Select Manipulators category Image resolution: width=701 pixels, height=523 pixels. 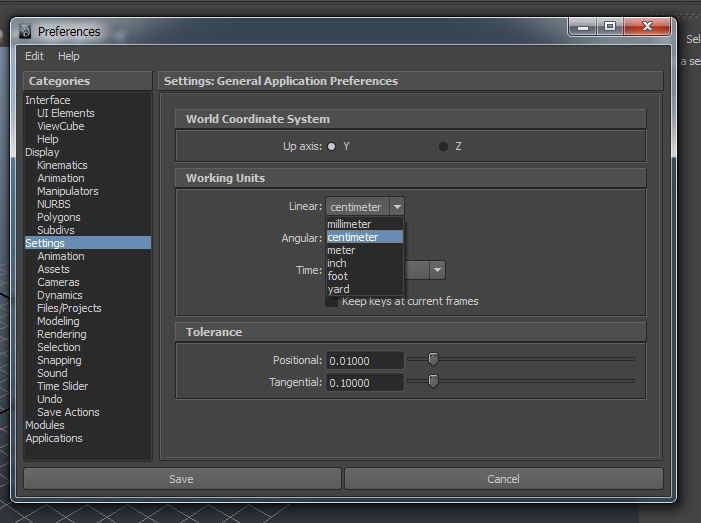tap(88, 191)
